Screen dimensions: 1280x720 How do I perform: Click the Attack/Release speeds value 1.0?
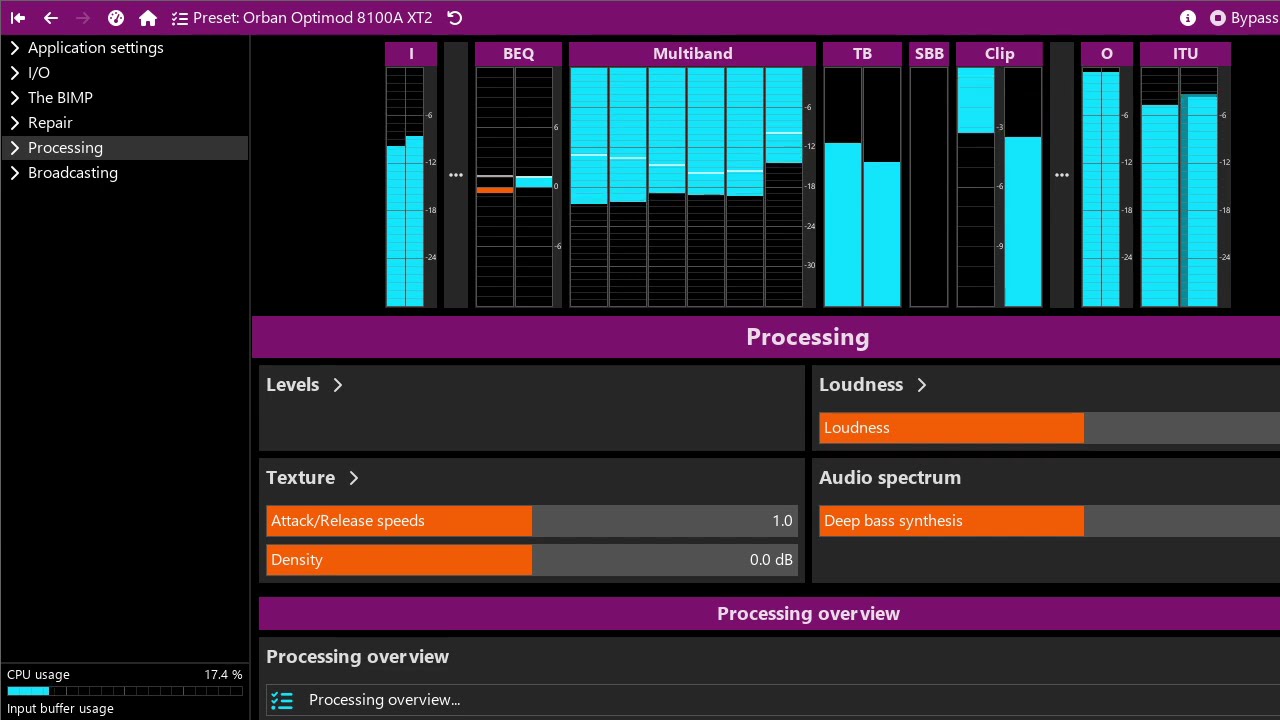[782, 521]
